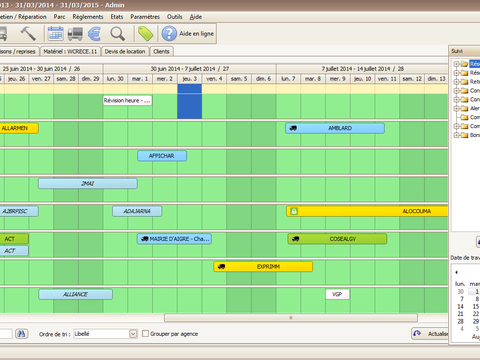This screenshot has width=480, height=360.
Task: Open the calendar planning icon
Action: (x=55, y=33)
